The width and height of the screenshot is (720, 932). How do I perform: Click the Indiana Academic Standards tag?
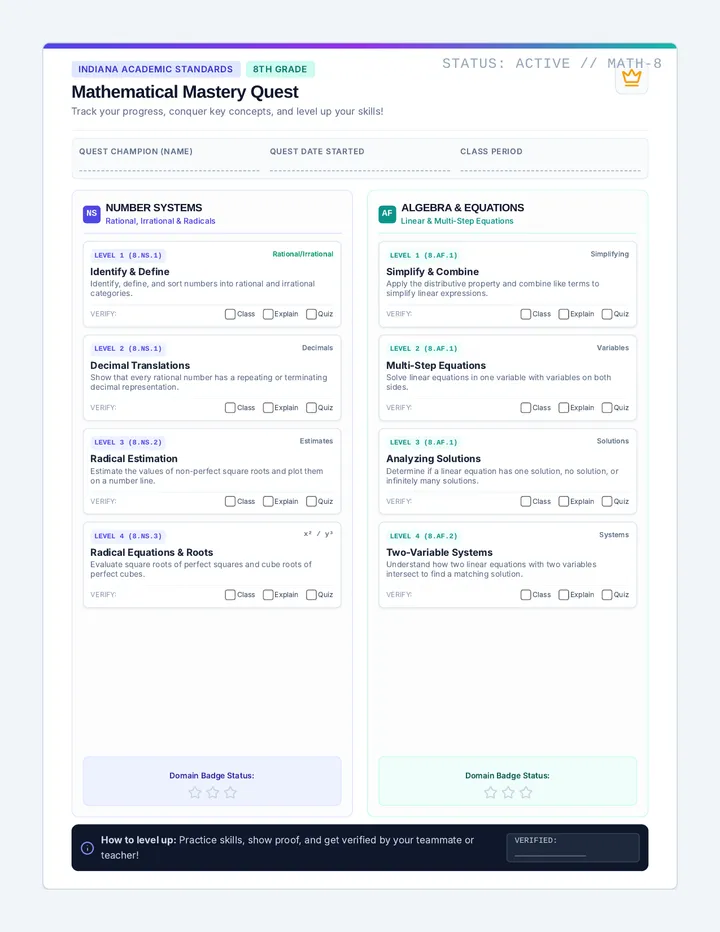(x=156, y=69)
